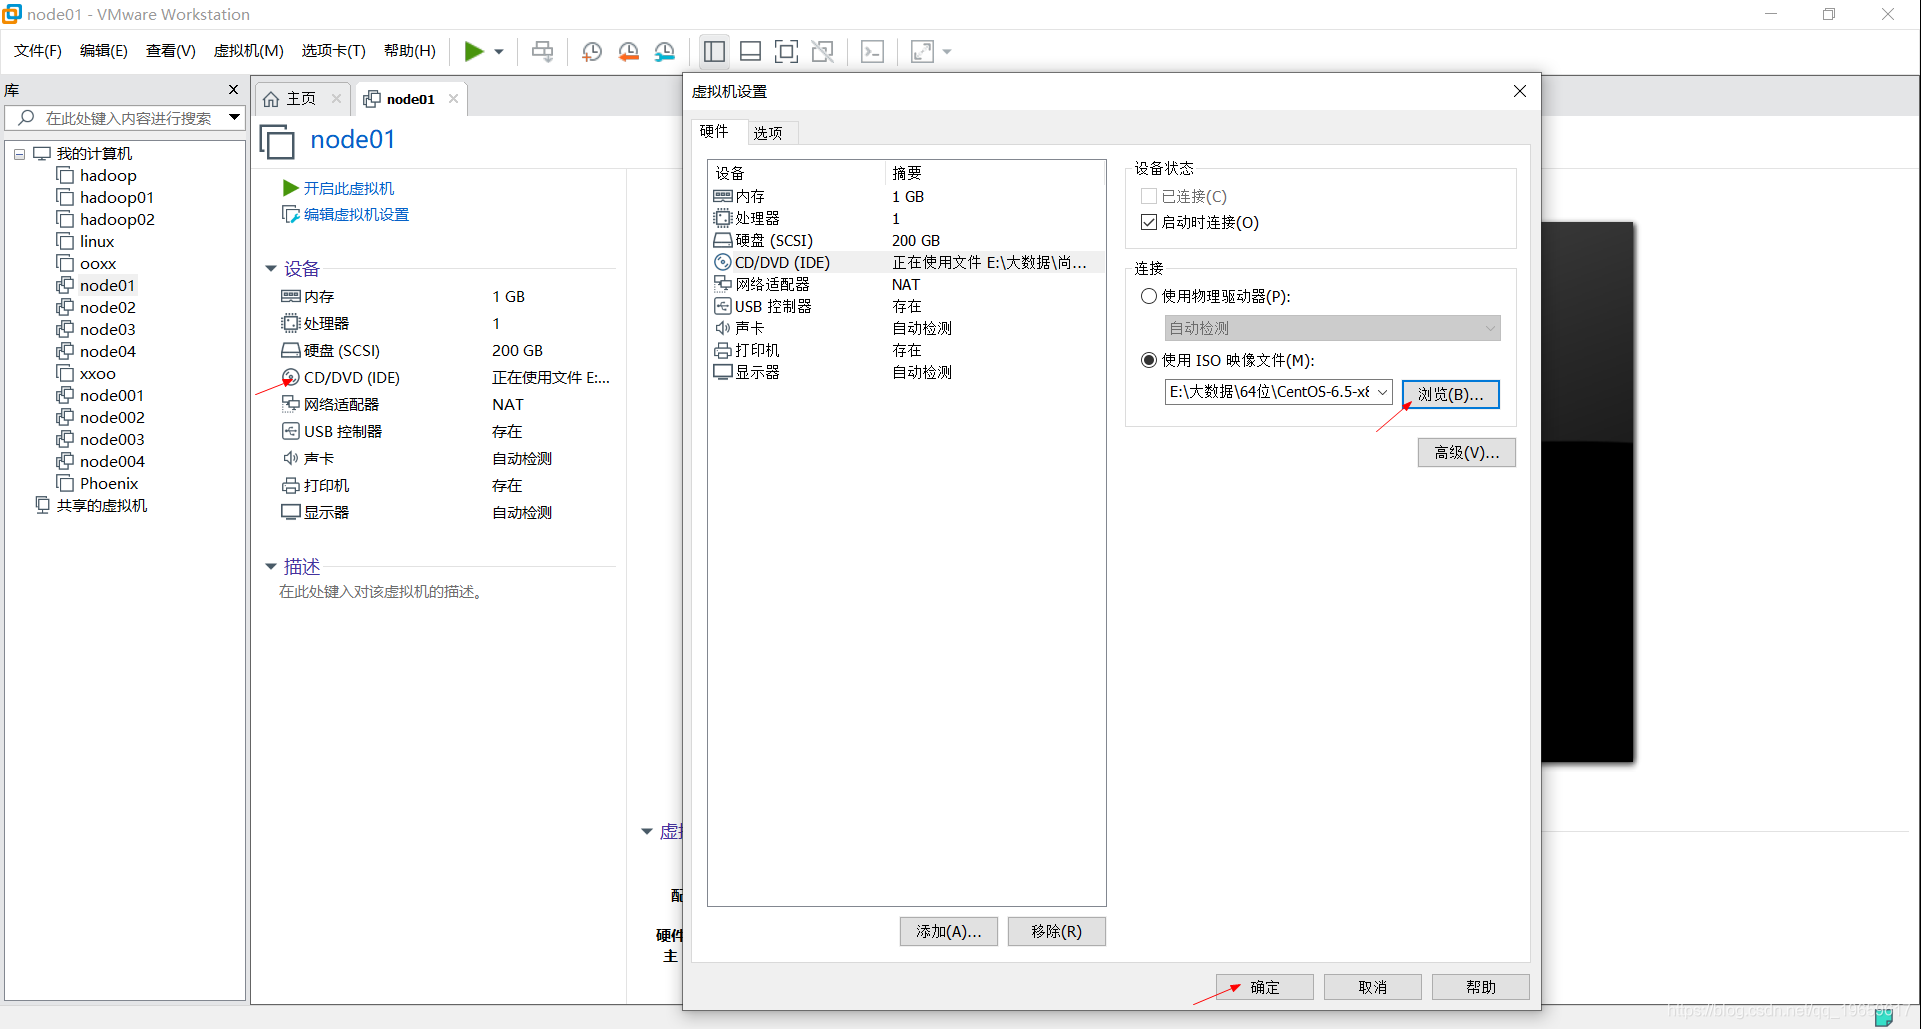This screenshot has width=1921, height=1029.
Task: Select USB 控制器 icon in settings device list
Action: [x=723, y=306]
